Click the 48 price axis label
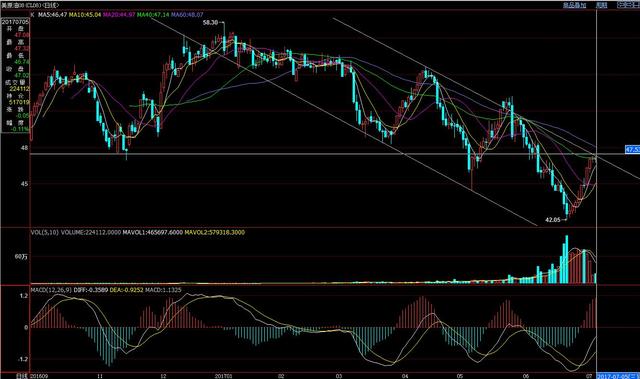 coord(24,148)
